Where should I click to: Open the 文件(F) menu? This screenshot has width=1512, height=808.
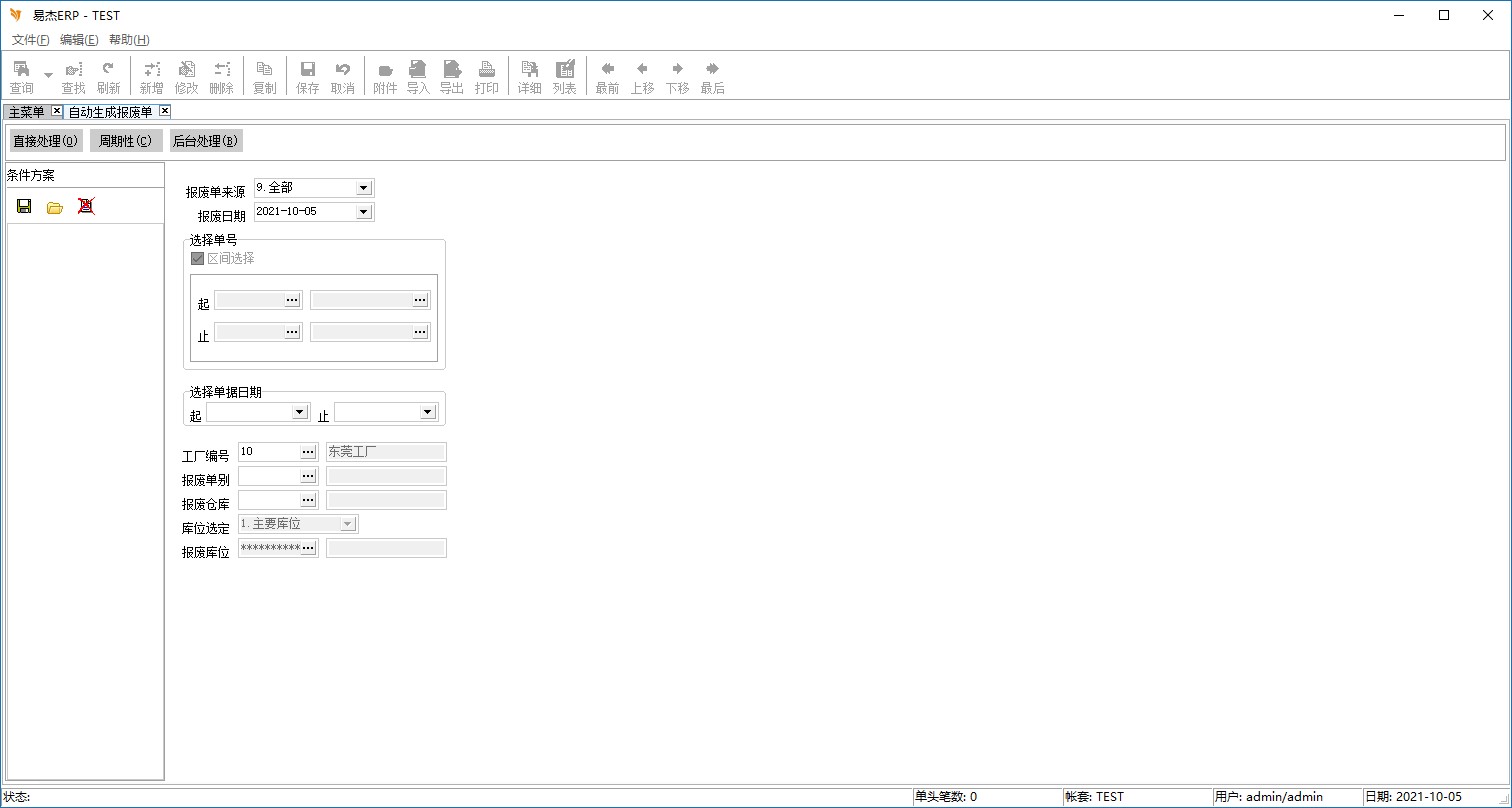tap(31, 40)
